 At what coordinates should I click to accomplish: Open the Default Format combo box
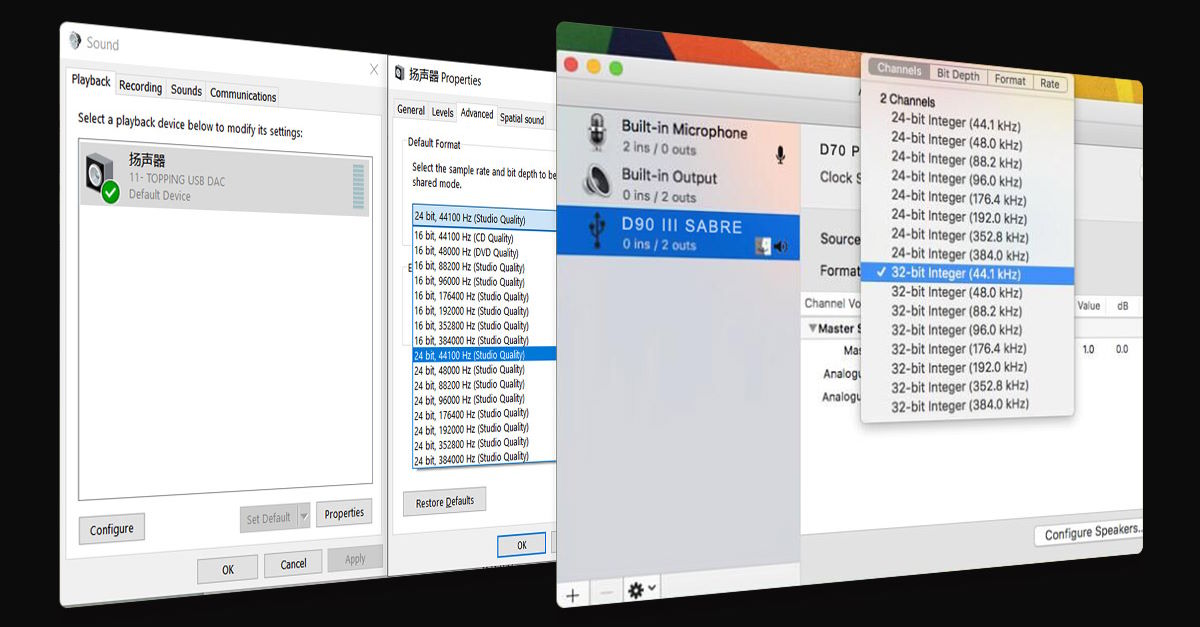(x=483, y=217)
